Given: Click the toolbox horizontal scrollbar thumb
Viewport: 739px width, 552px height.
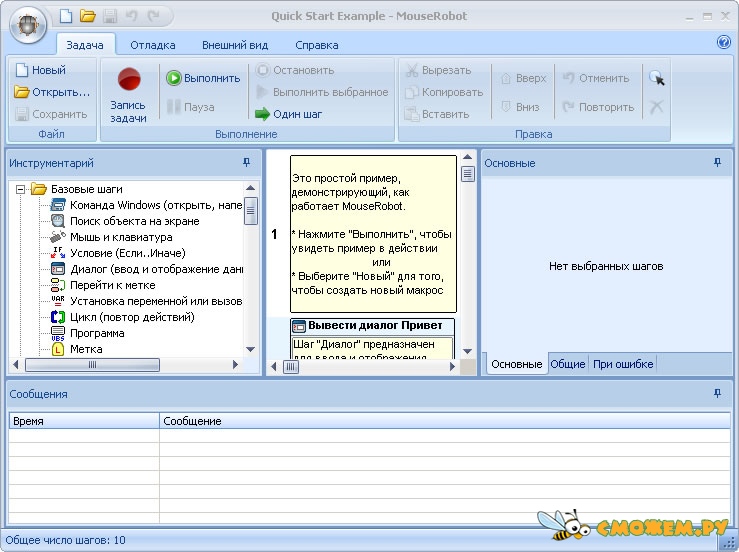Looking at the screenshot, I should pos(92,364).
